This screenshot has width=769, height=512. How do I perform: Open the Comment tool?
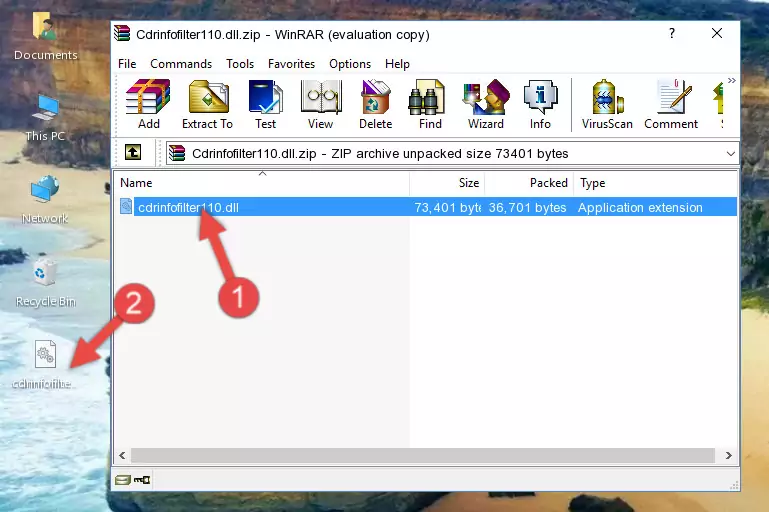671,104
